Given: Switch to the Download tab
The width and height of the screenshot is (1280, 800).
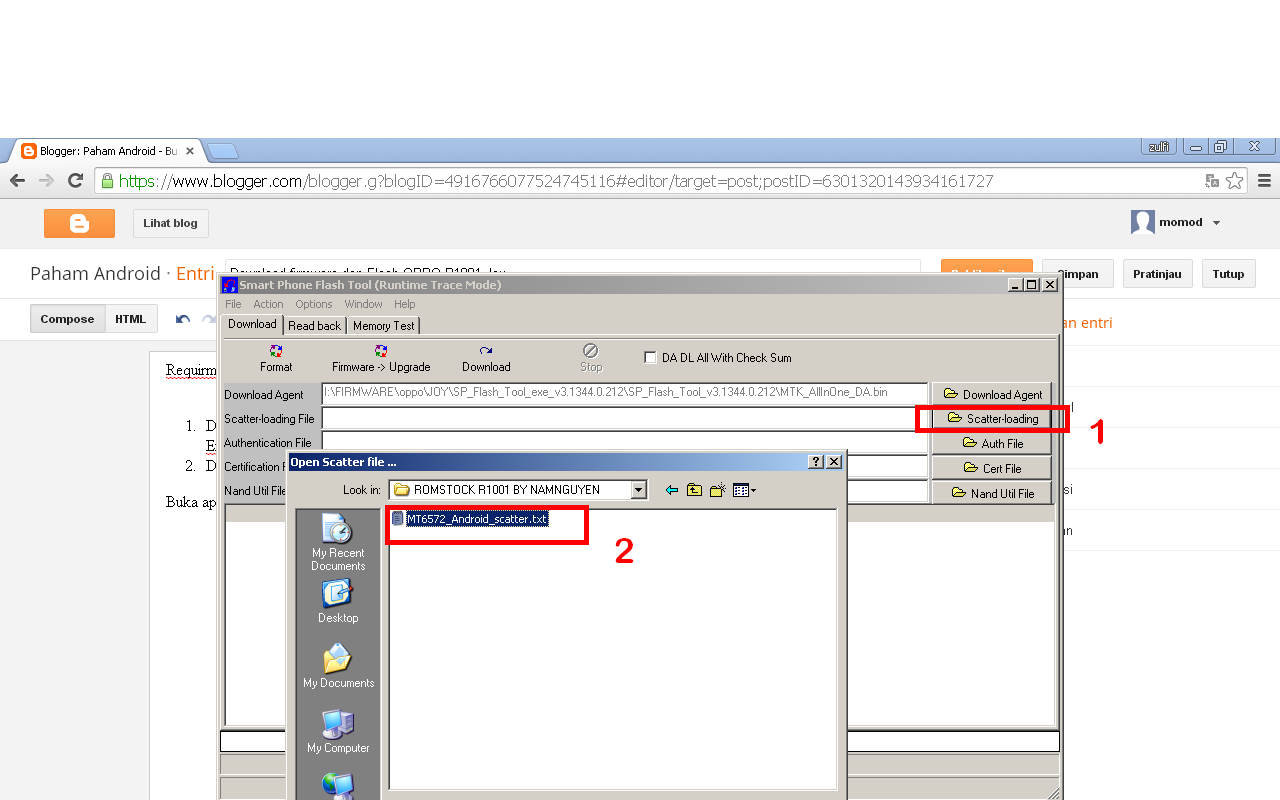Looking at the screenshot, I should tap(252, 324).
